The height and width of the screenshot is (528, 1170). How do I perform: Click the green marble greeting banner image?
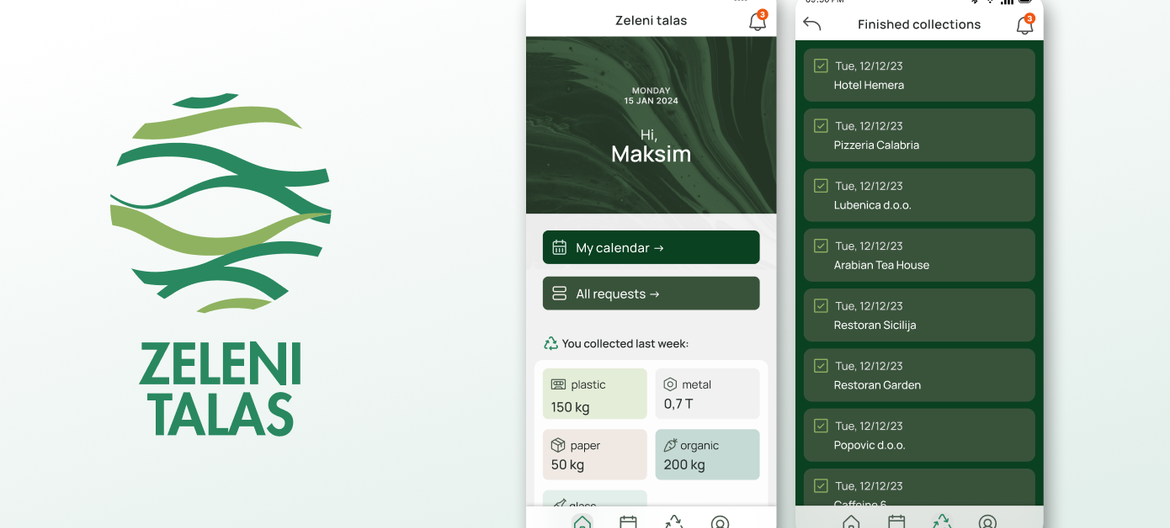coord(651,125)
